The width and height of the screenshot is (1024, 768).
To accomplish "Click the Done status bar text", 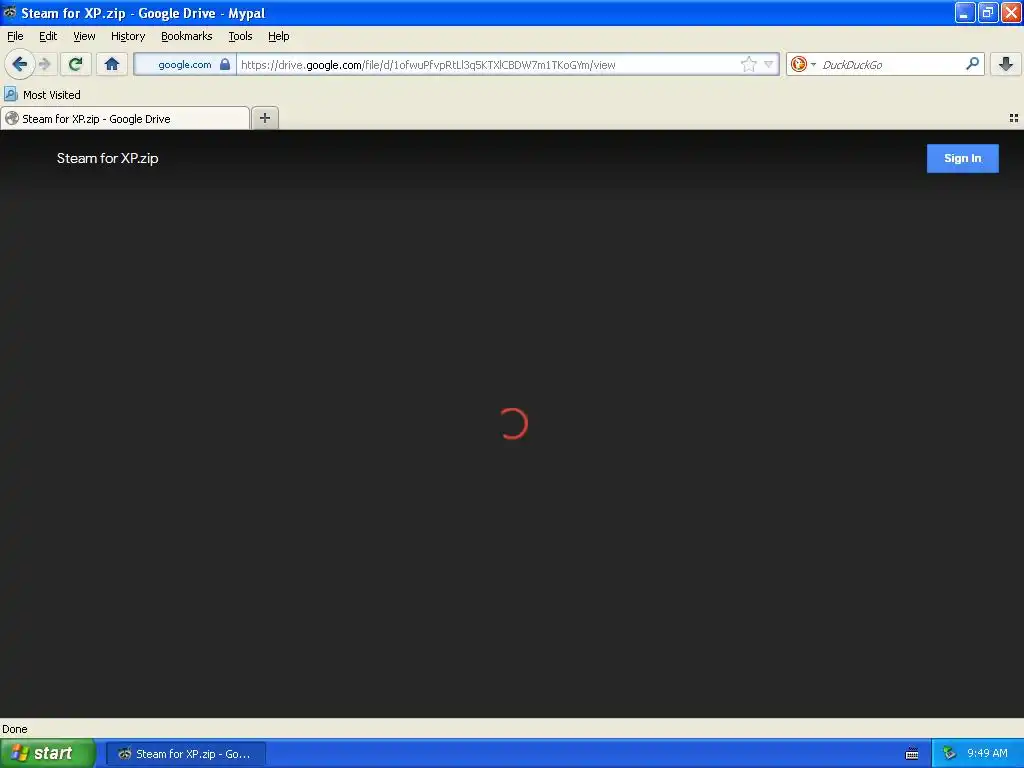I will tap(15, 729).
